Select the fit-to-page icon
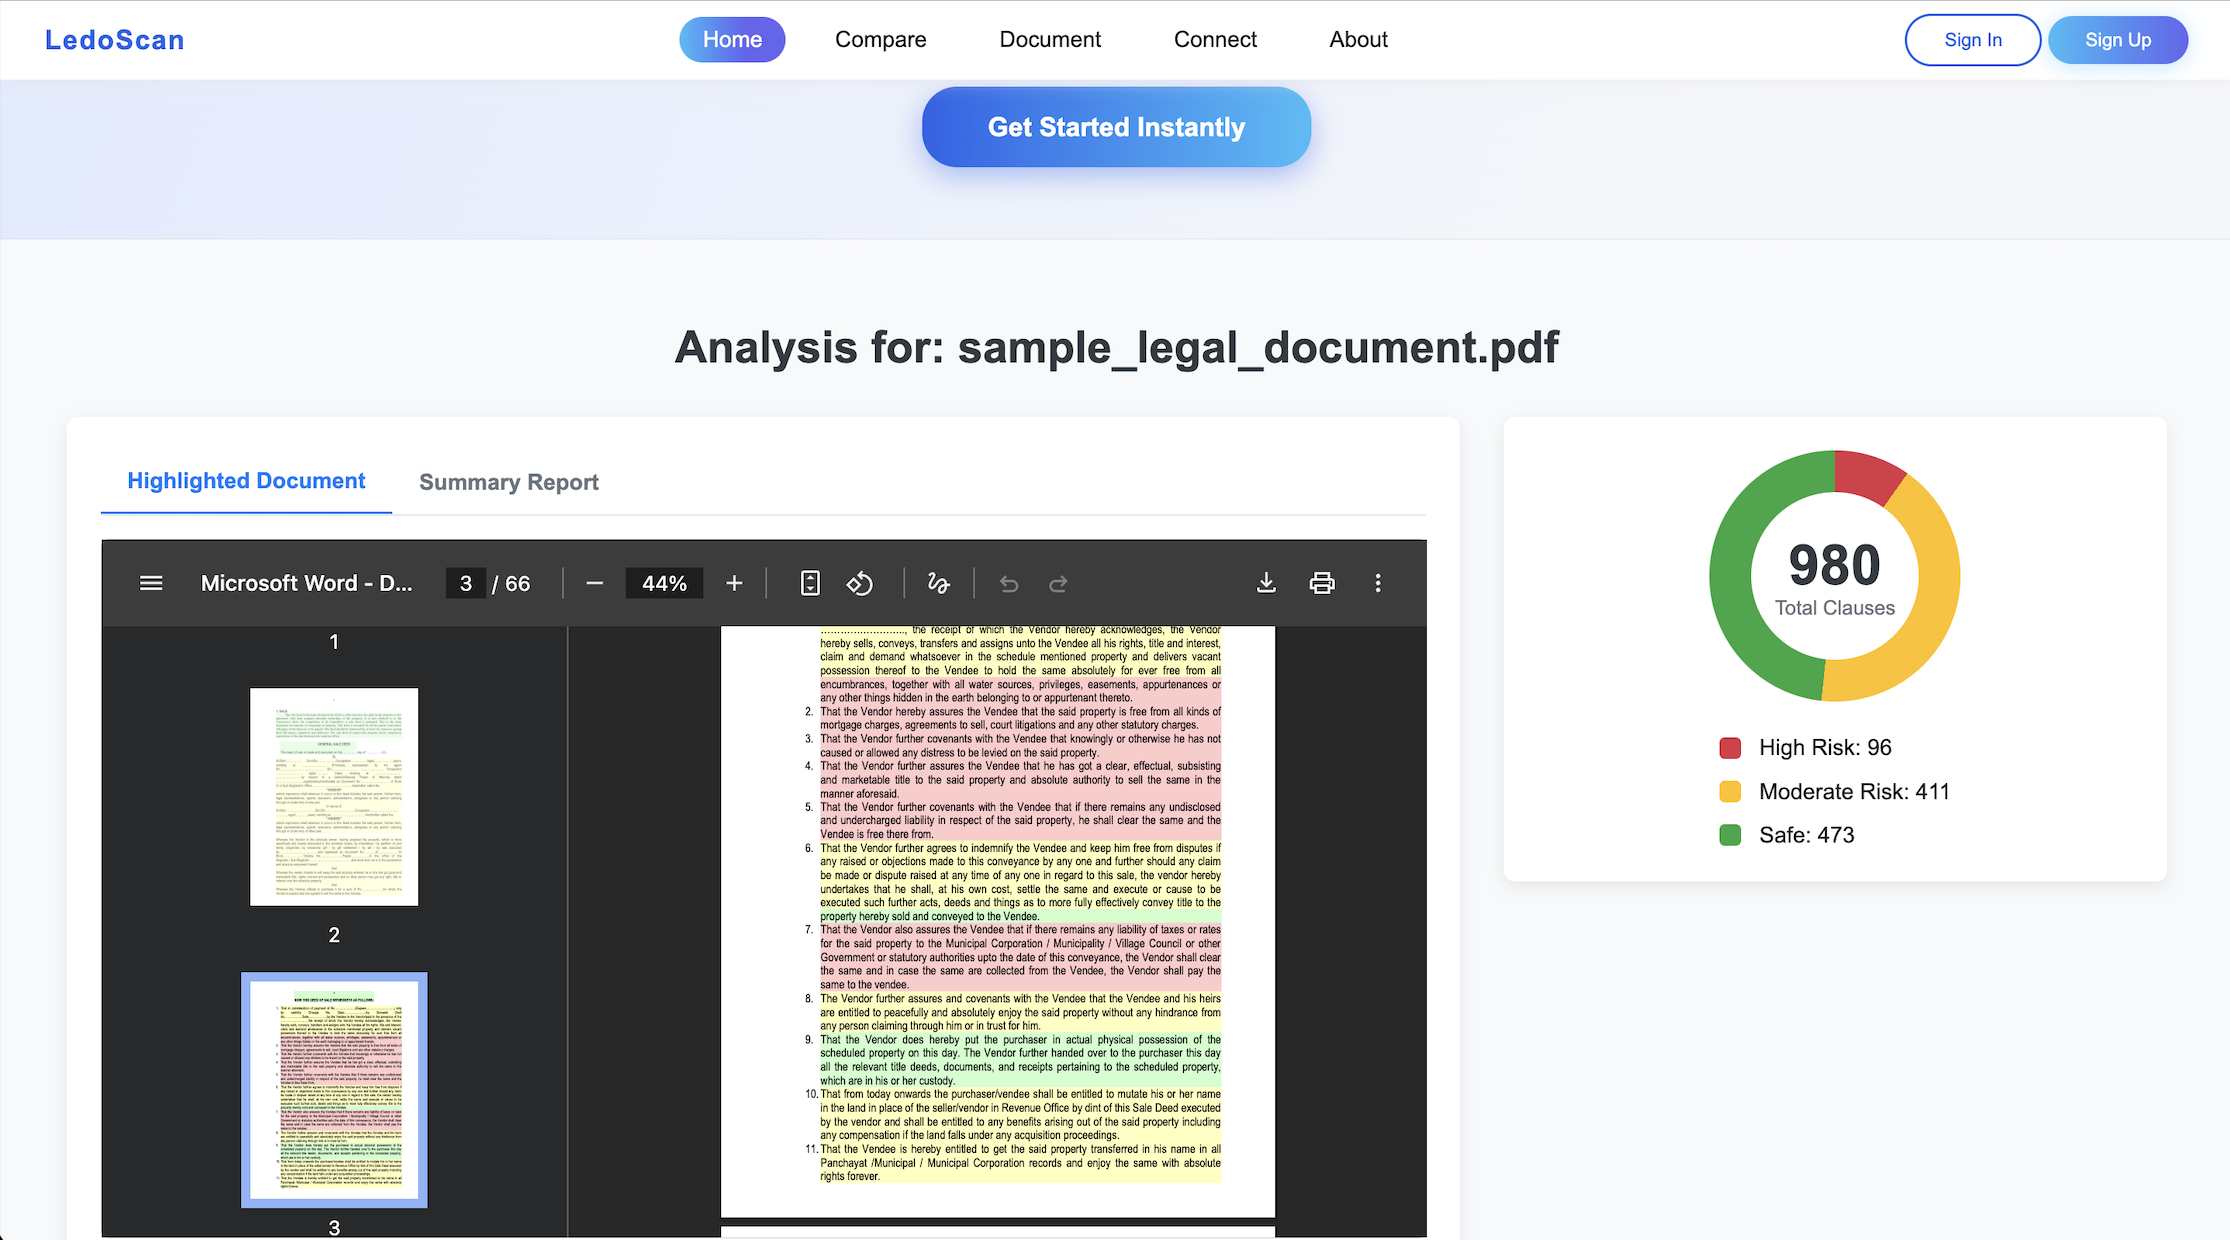This screenshot has height=1240, width=2230. tap(809, 583)
